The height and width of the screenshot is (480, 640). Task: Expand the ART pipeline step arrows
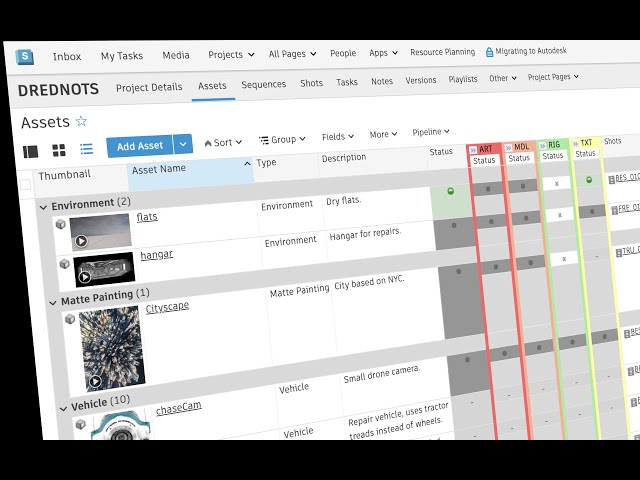(473, 150)
